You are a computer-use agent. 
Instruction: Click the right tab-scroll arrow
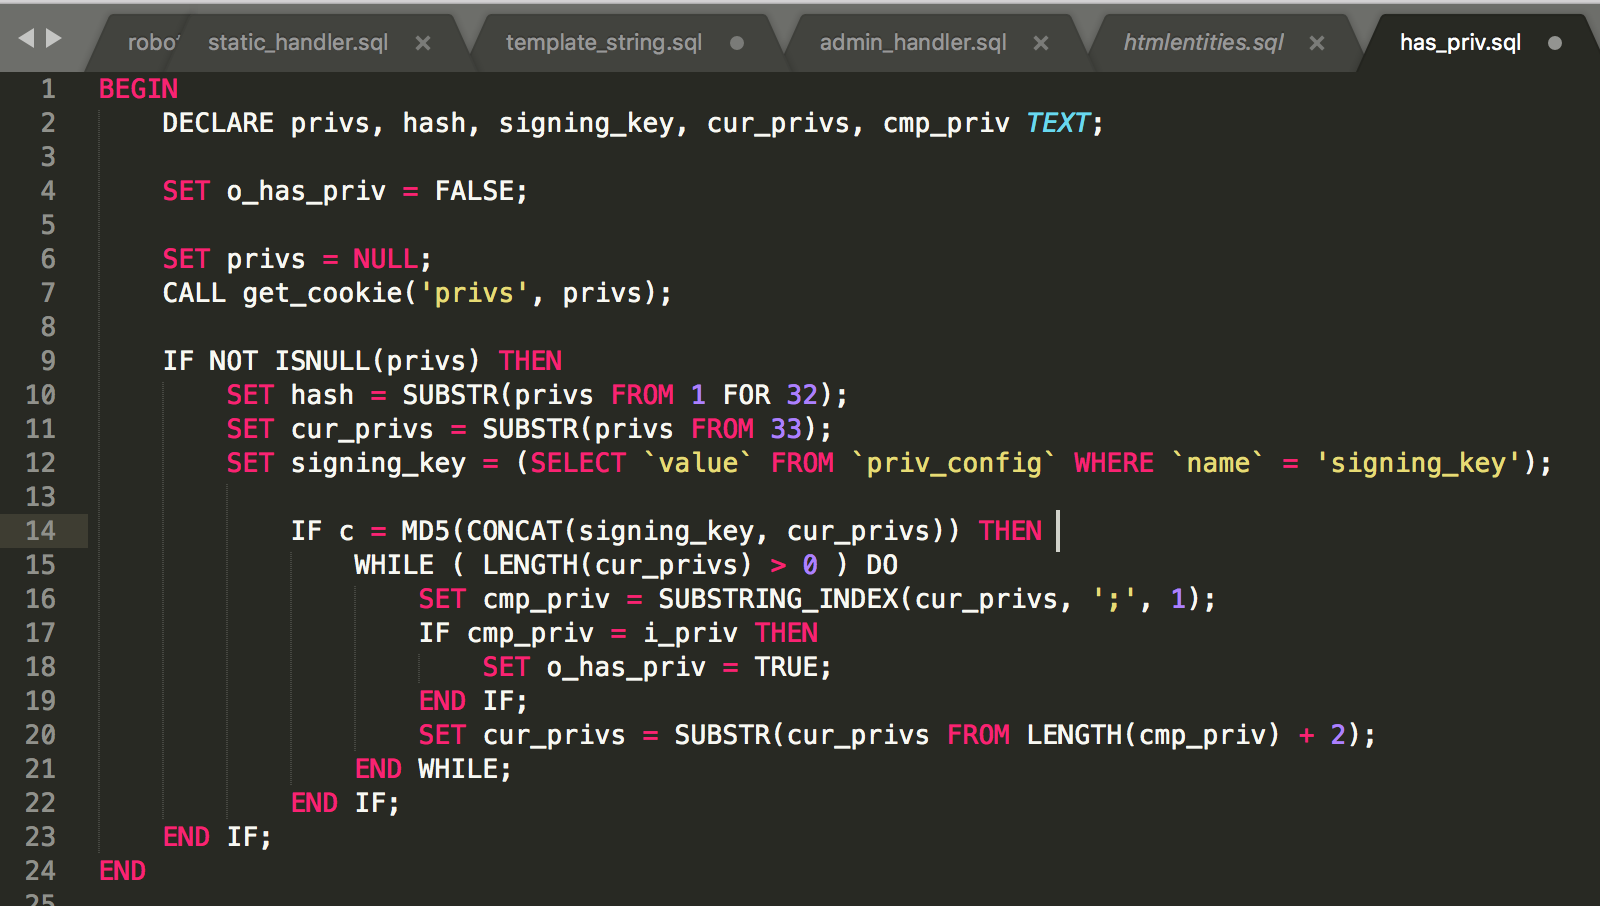point(54,39)
